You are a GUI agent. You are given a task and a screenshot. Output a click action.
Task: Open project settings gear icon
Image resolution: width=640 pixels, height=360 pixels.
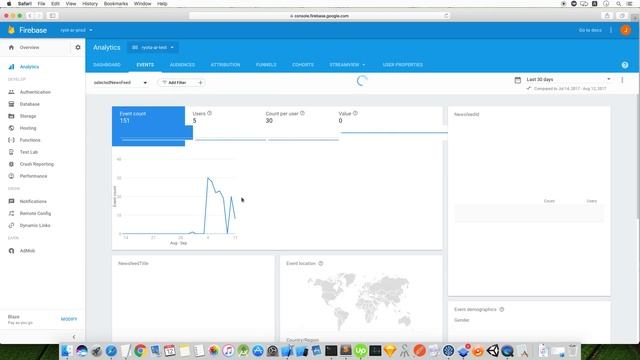click(78, 47)
